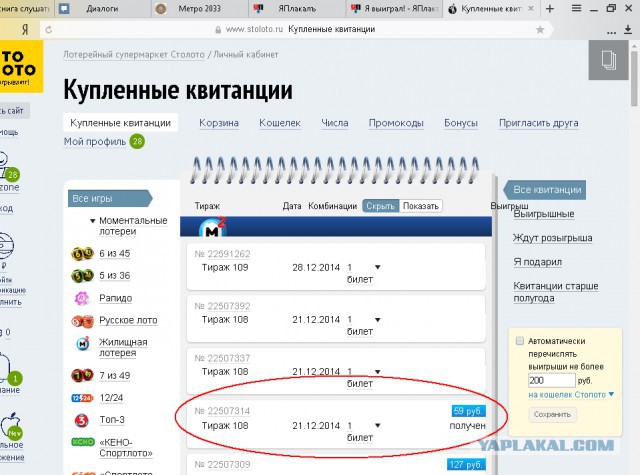Open Мой профиль link
Image resolution: width=640 pixels, height=475 pixels.
[95, 142]
